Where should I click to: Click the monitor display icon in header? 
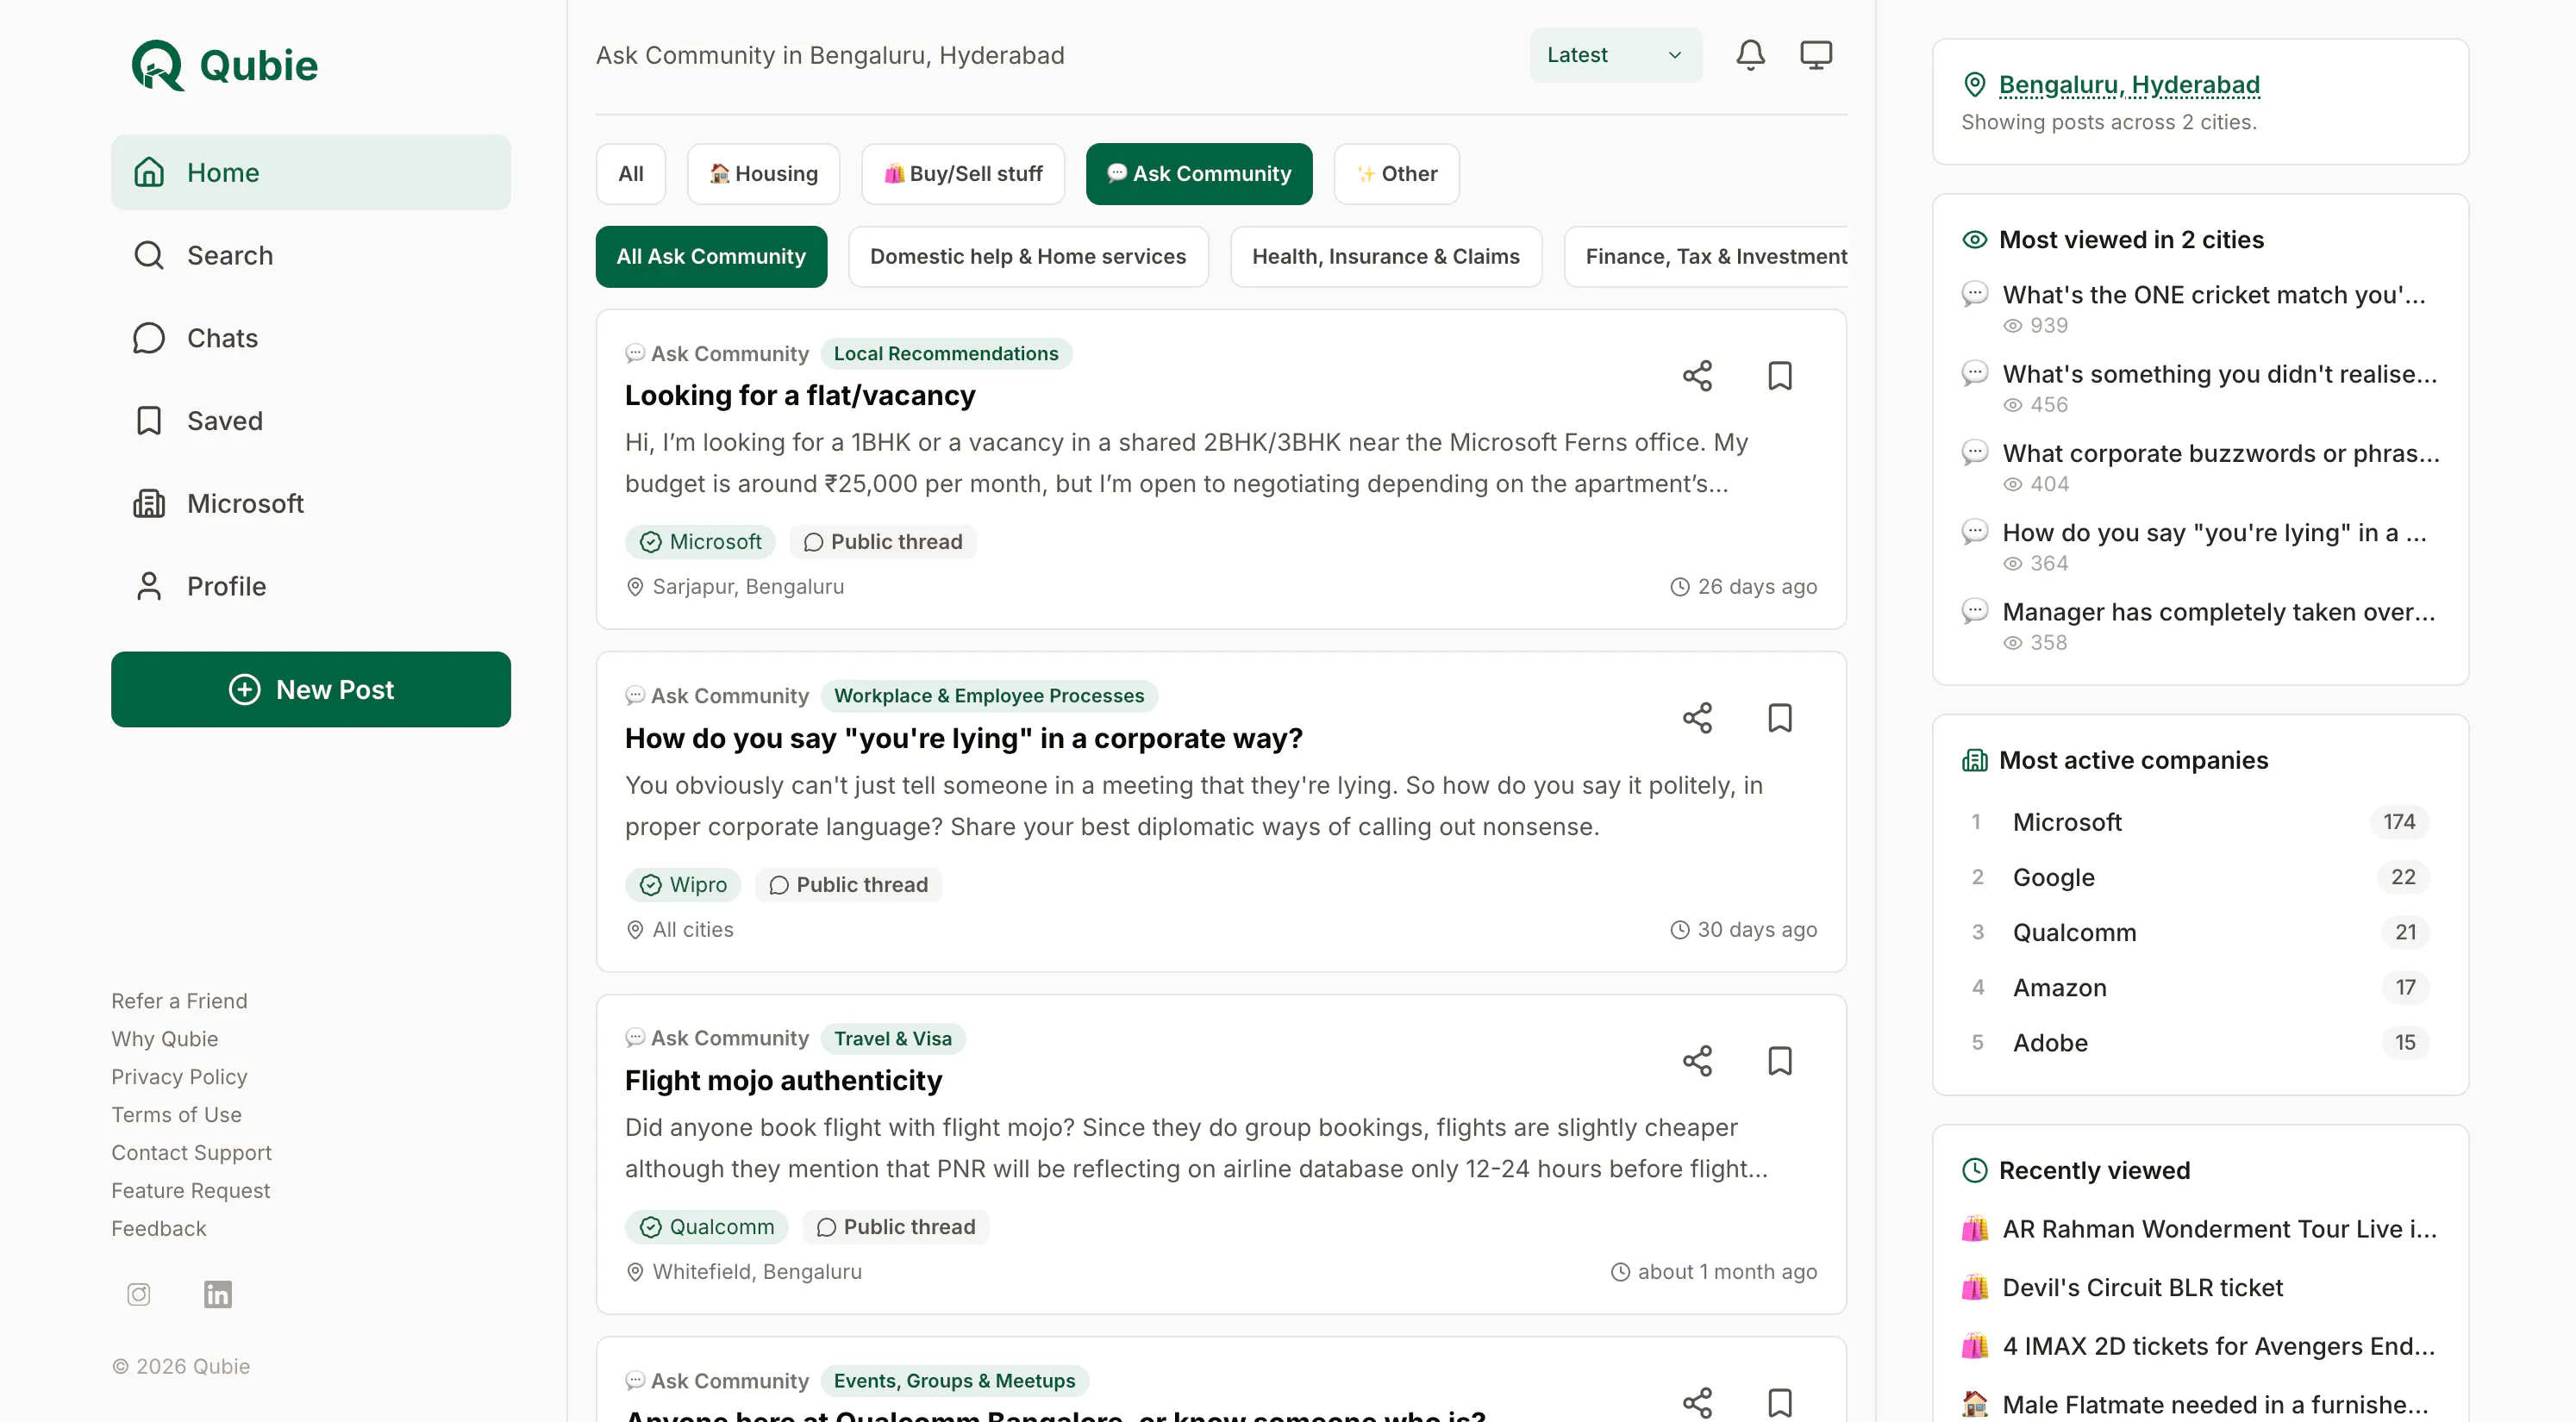[1816, 55]
